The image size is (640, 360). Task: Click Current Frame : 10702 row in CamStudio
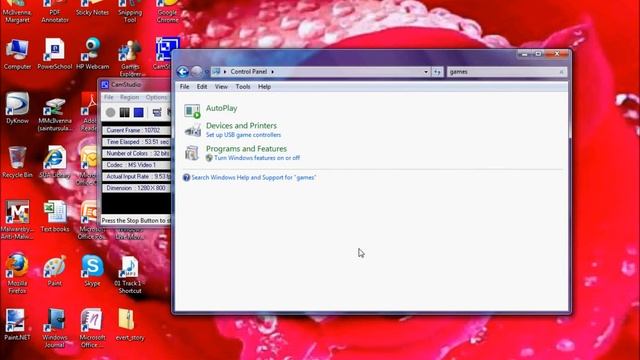[x=136, y=130]
